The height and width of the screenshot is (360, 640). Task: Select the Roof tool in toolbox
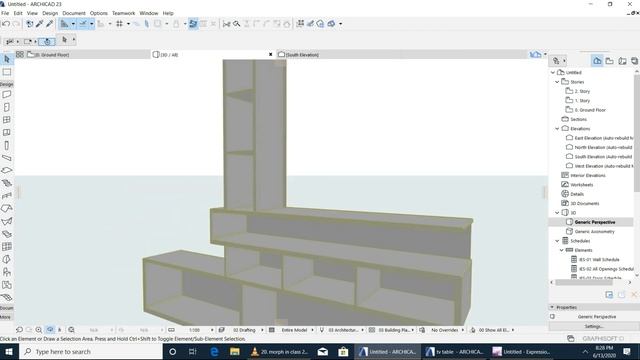tap(7, 209)
